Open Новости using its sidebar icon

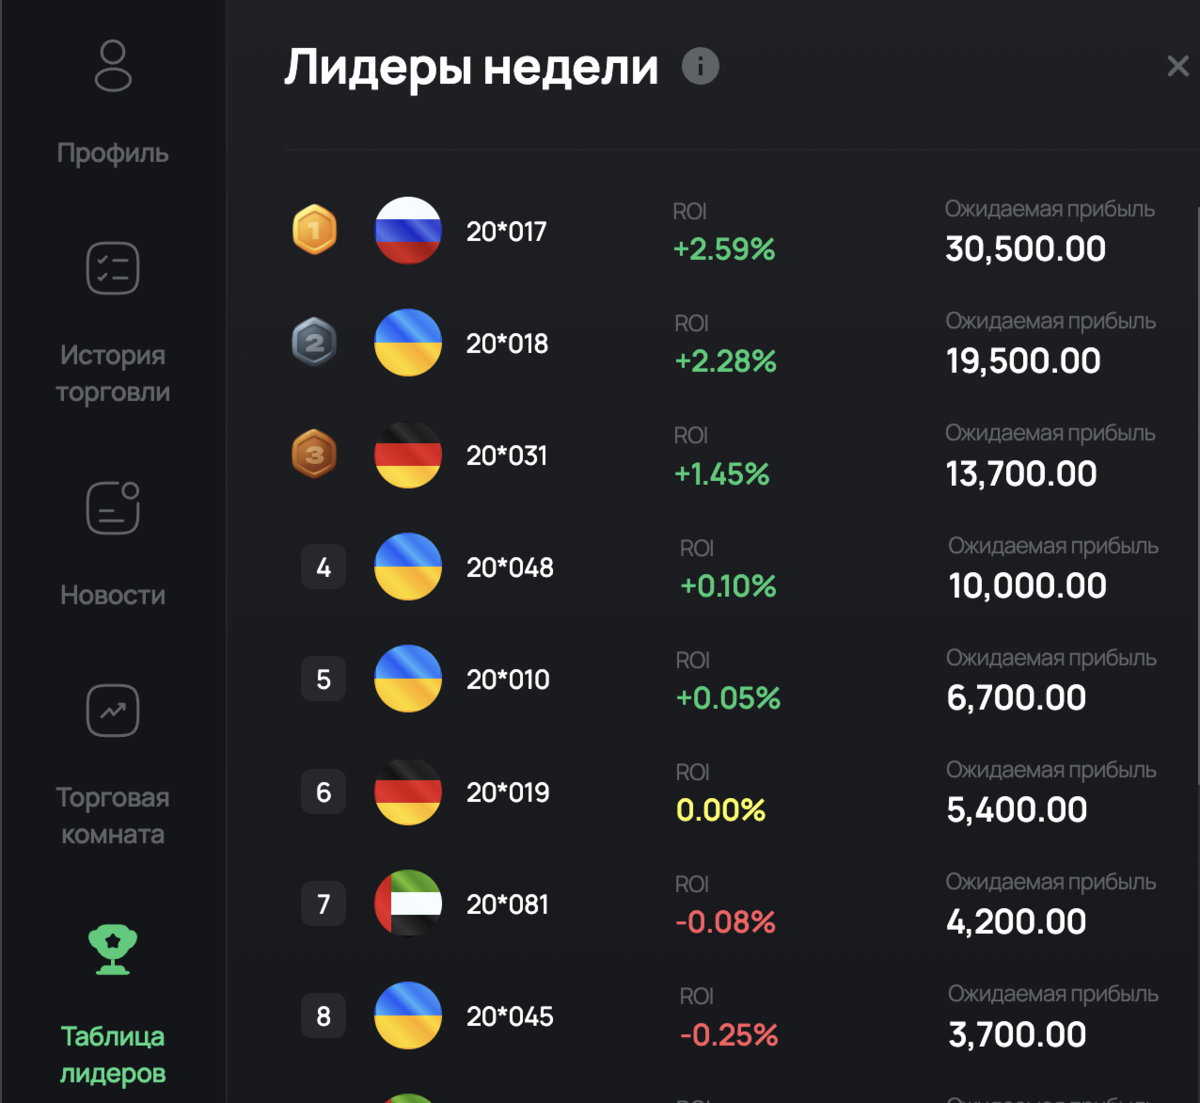pyautogui.click(x=113, y=508)
